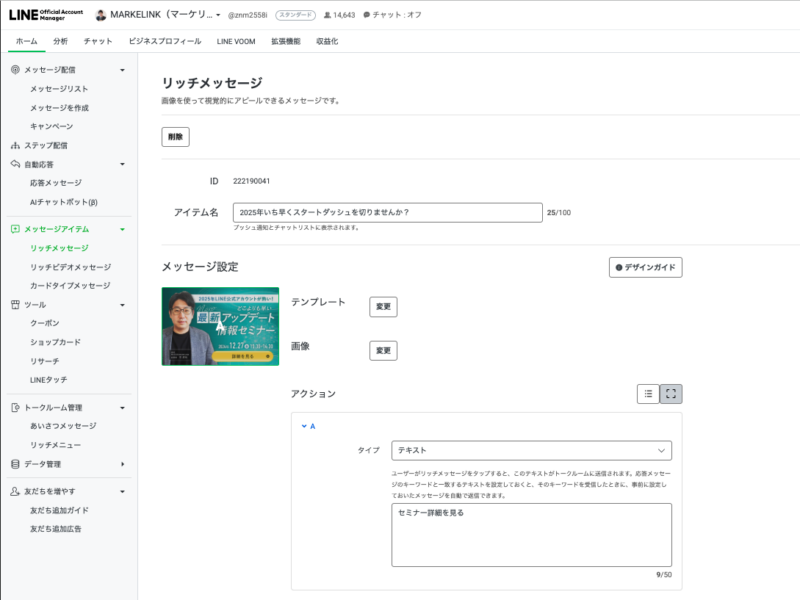
Task: Open the 分析 tab
Action: click(x=61, y=41)
